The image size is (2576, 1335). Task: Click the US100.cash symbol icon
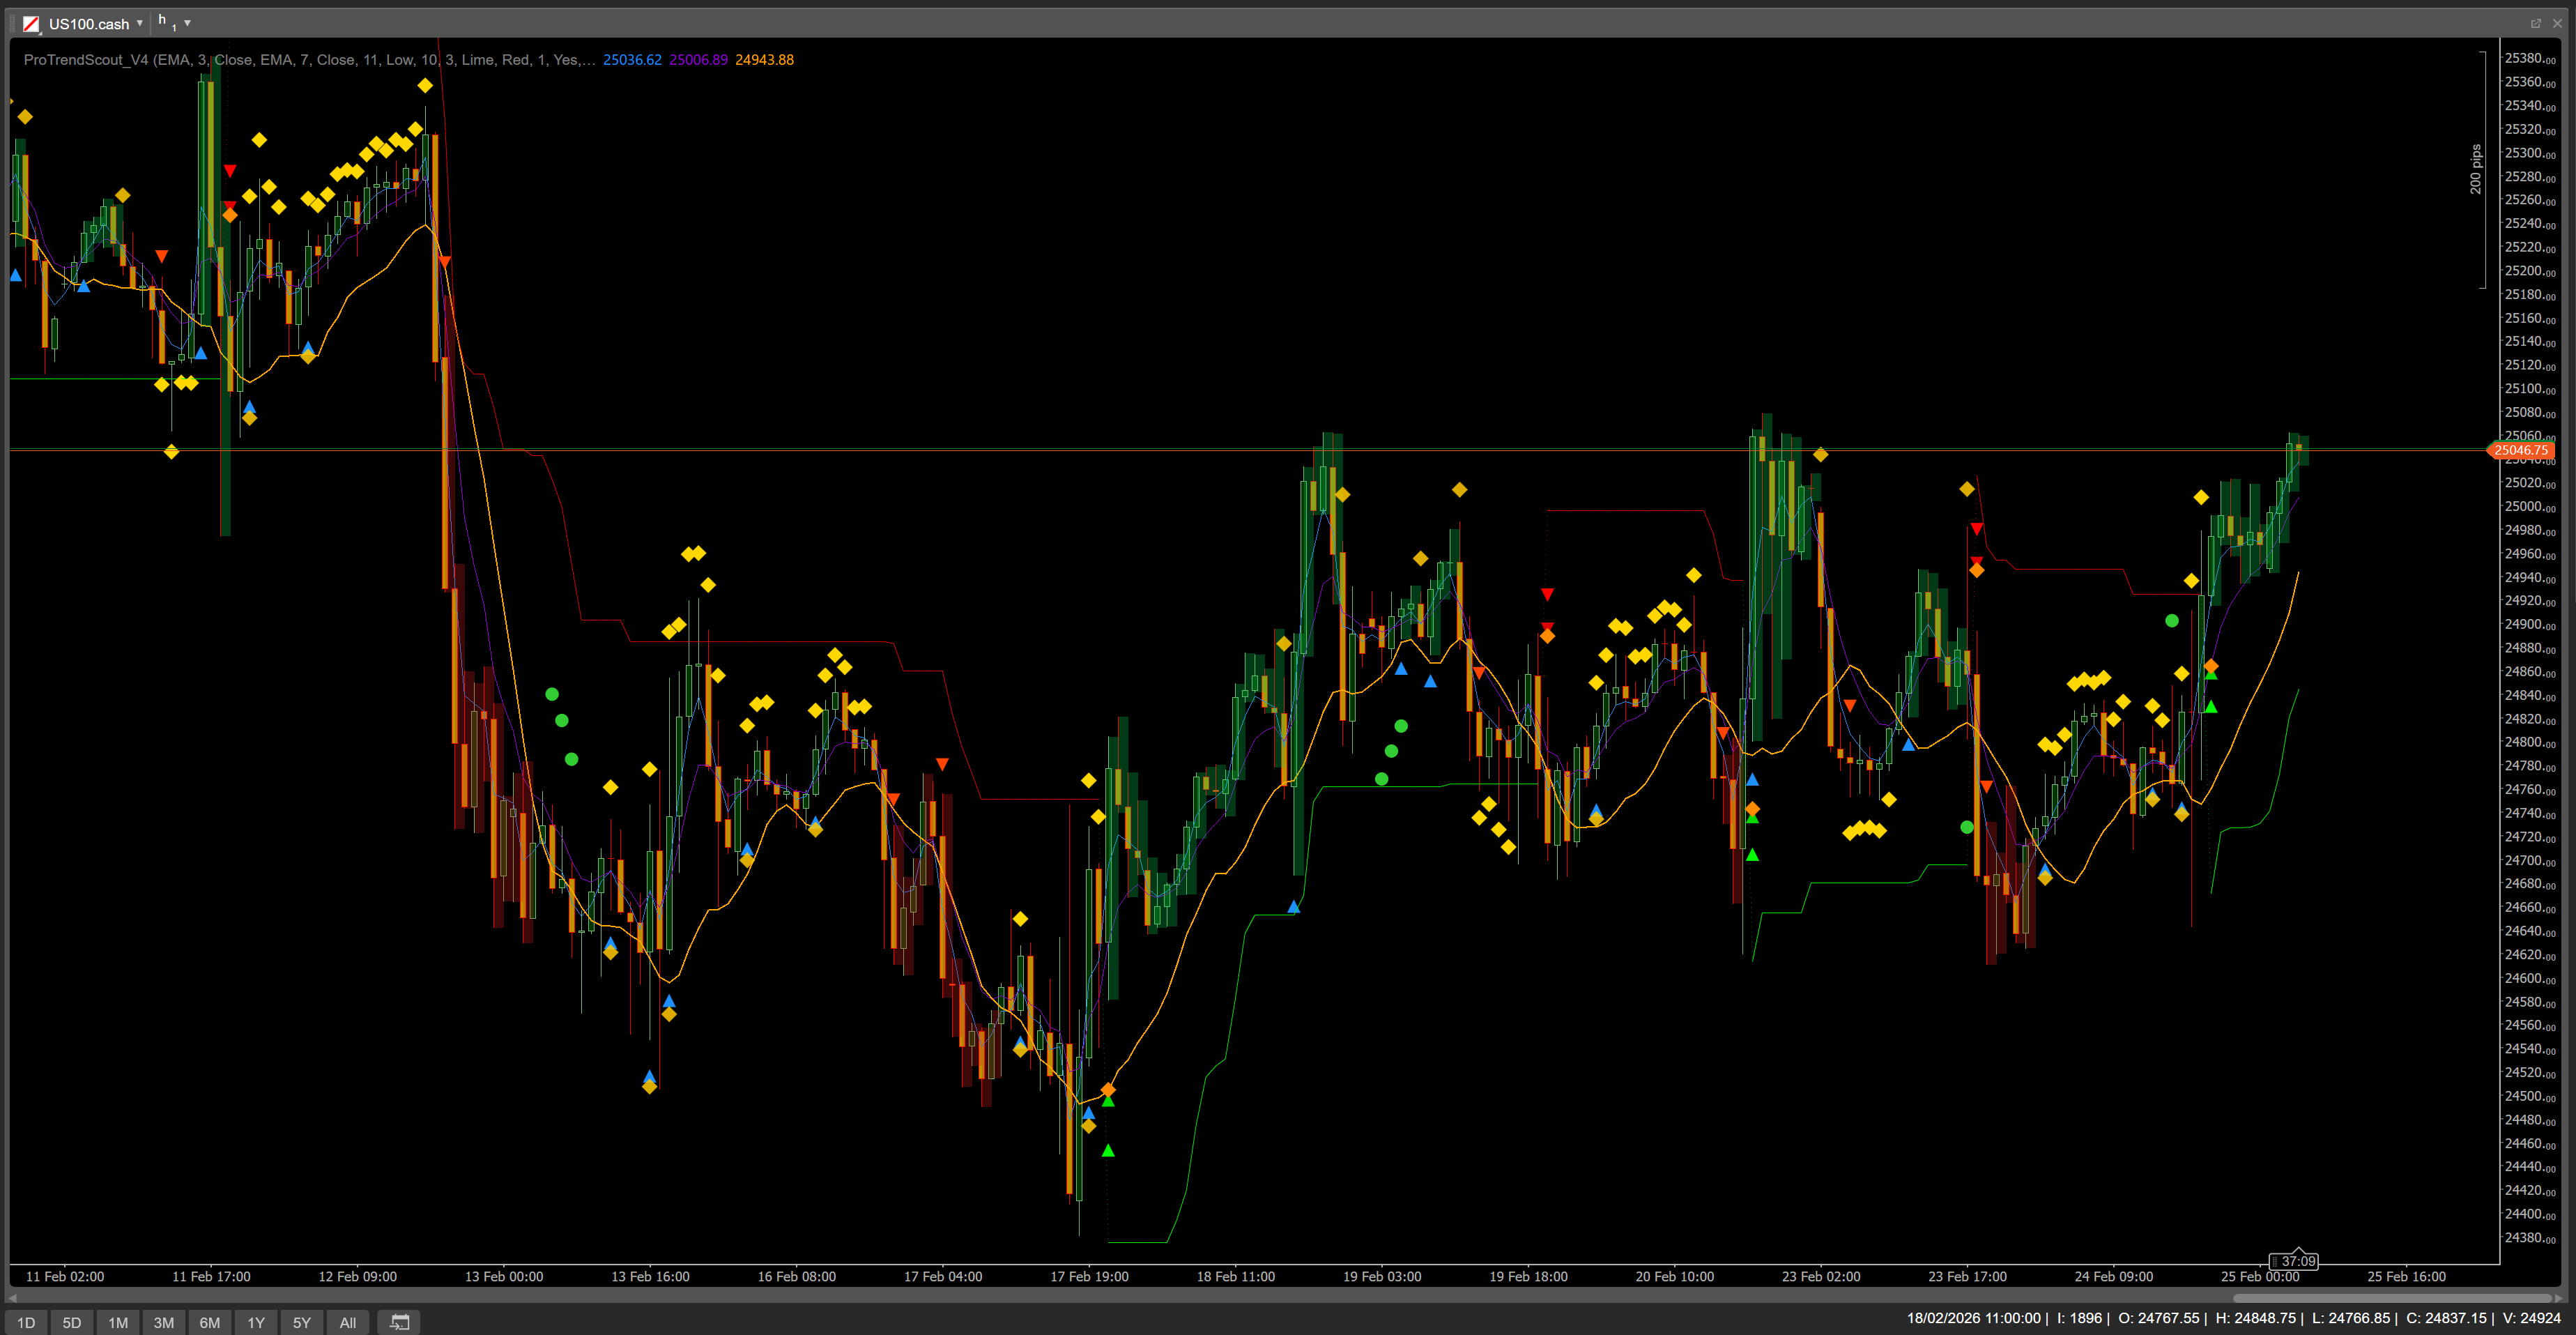click(31, 23)
